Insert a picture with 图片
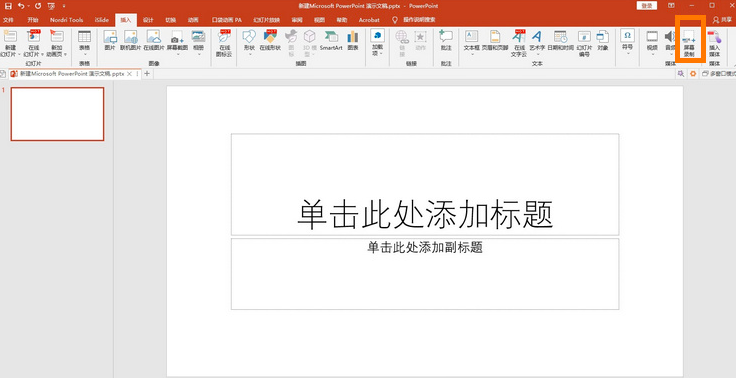Screen dimensions: 736x378 (x=110, y=41)
